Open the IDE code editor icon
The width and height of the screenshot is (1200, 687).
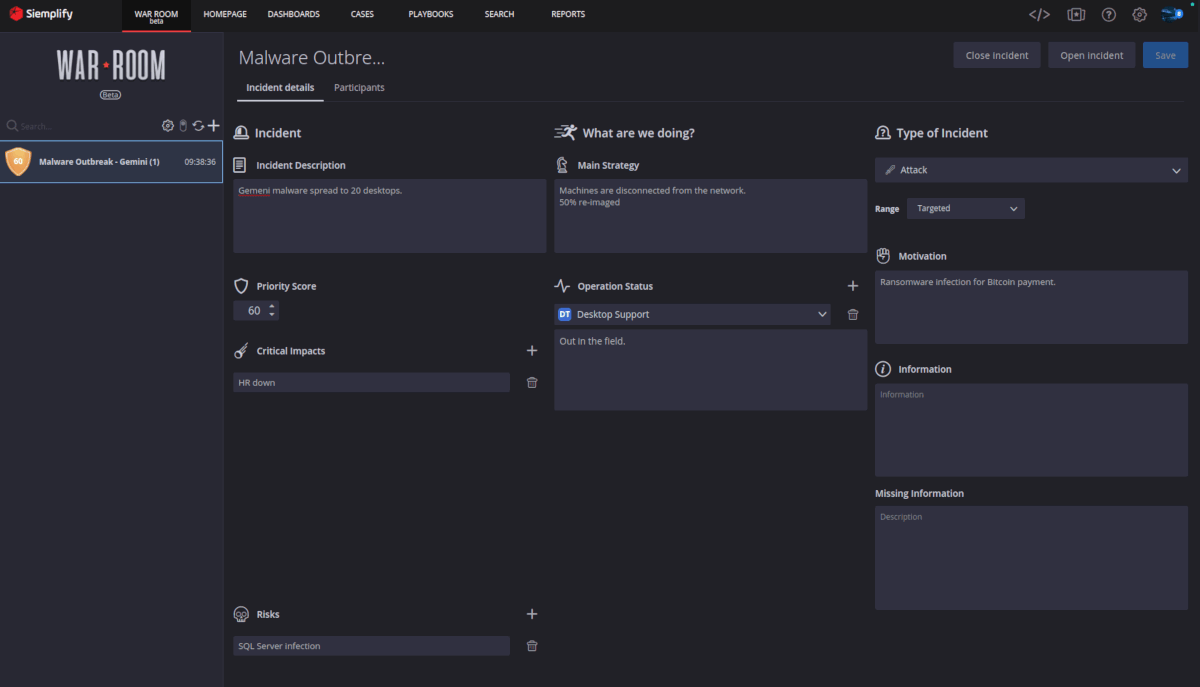point(1038,14)
